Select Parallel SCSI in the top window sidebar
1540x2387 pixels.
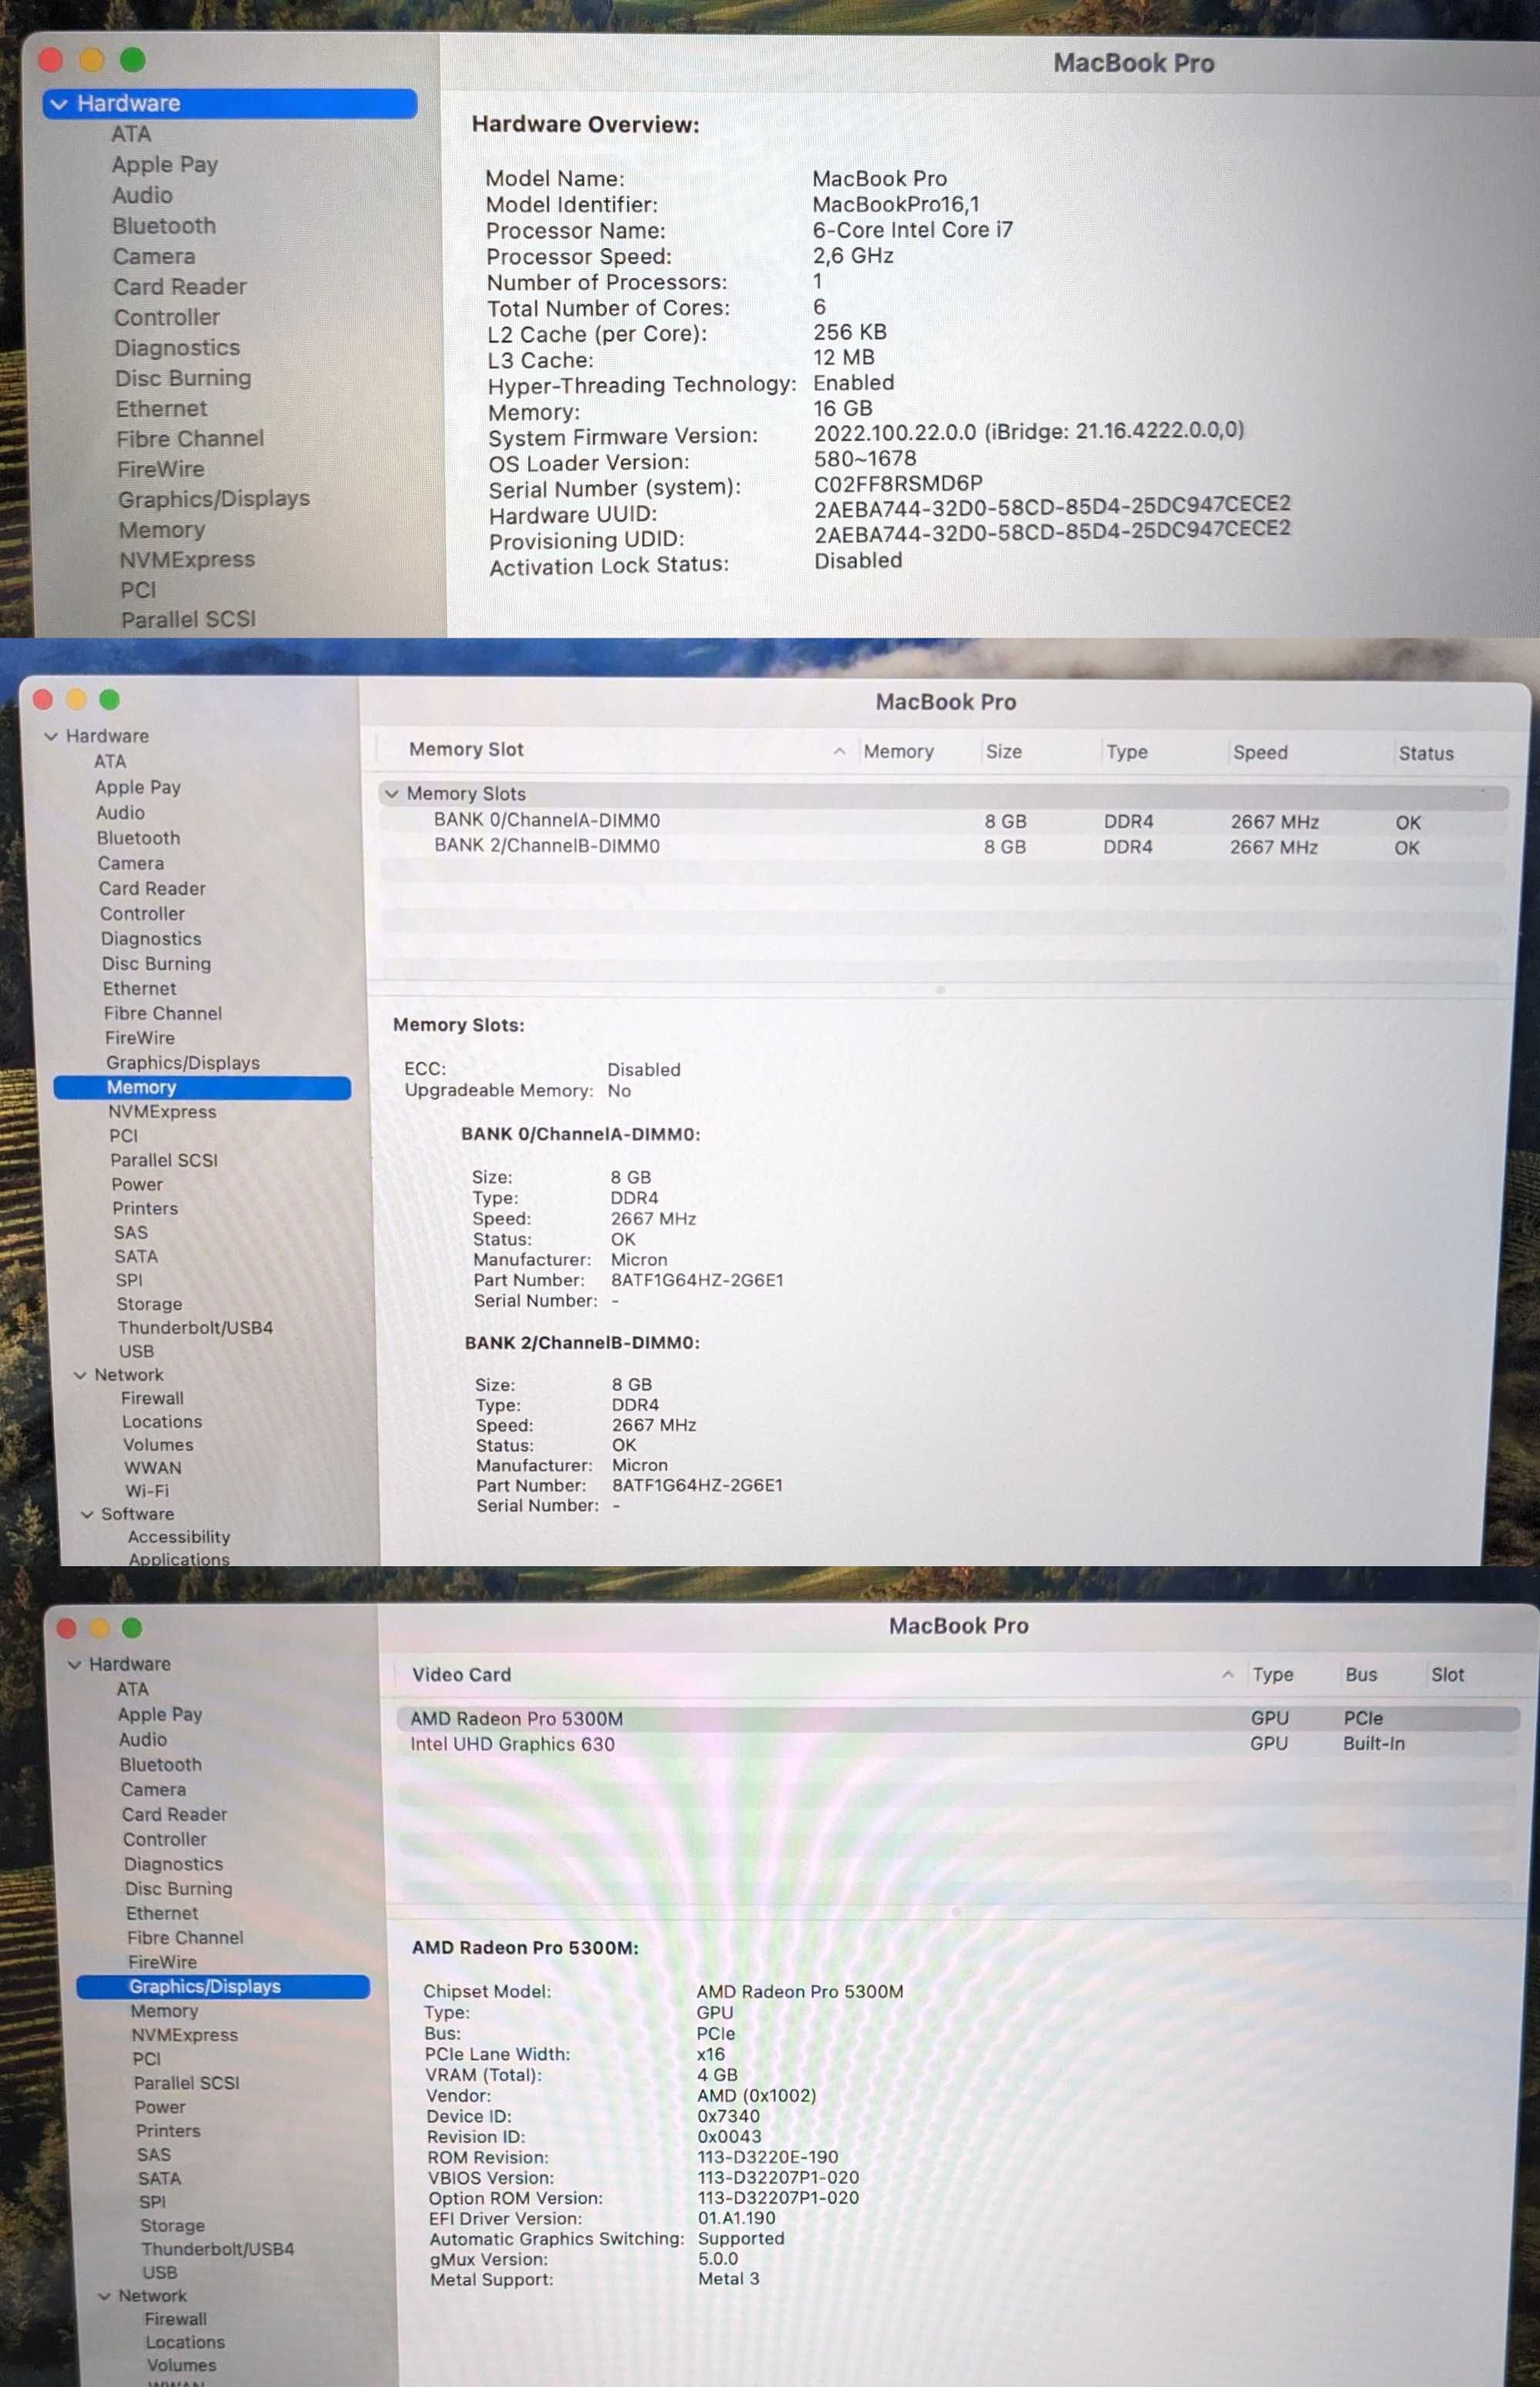188,619
